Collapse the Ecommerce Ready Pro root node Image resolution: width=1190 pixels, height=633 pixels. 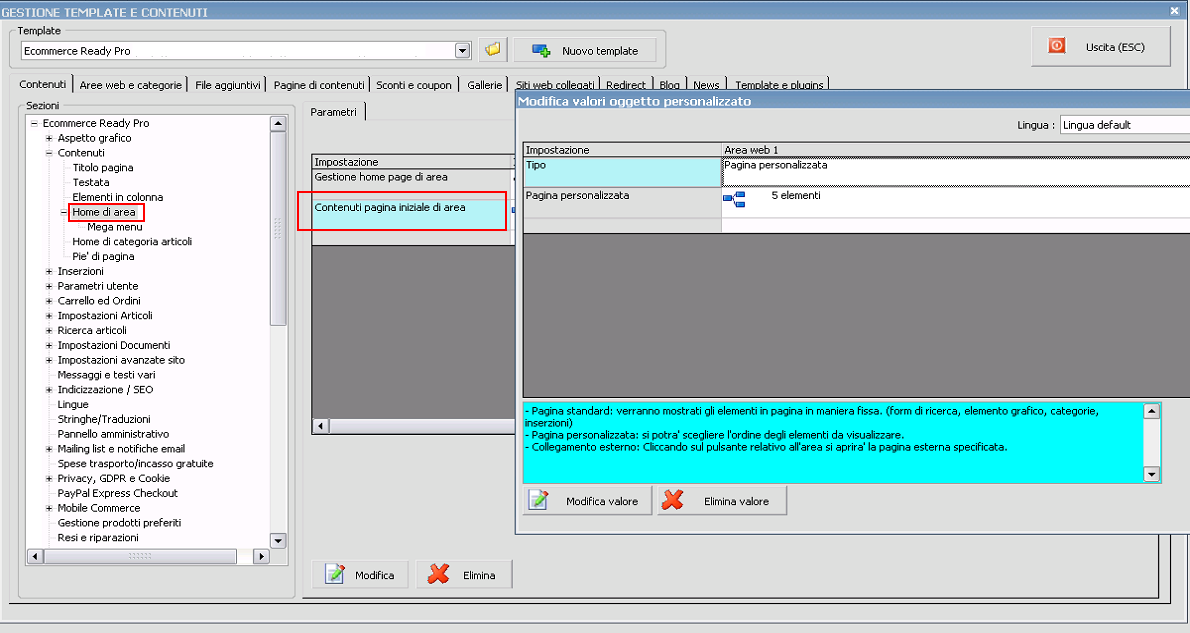(x=34, y=123)
